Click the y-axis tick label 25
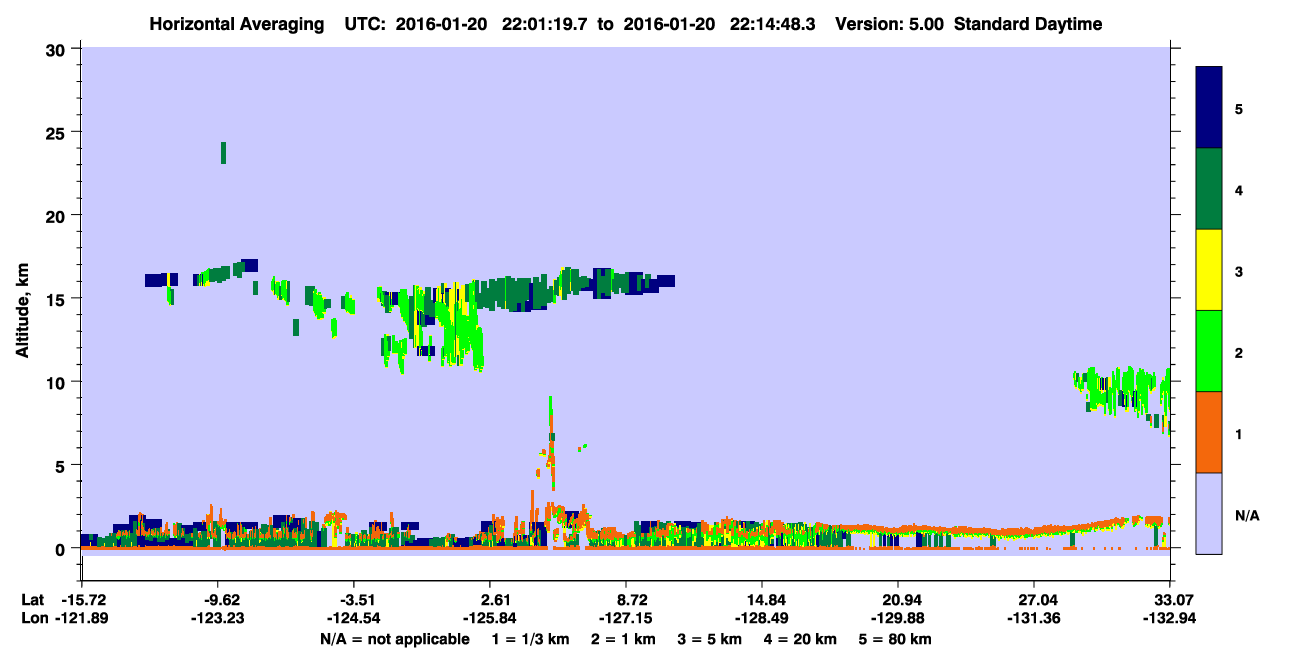 57,132
